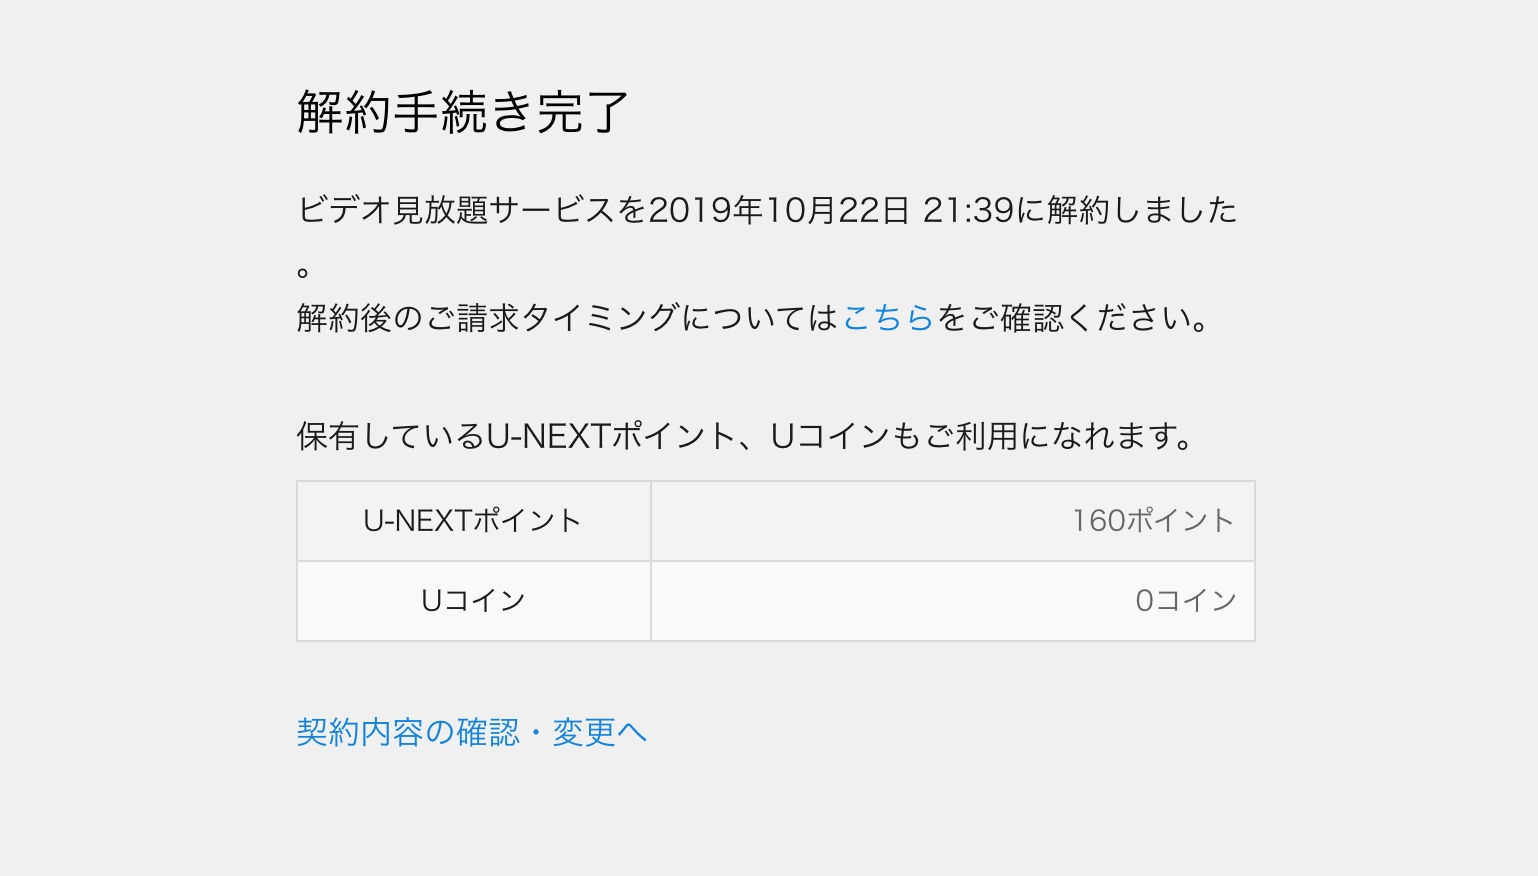Screen dimensions: 1538x876
Task: Select the U-NEXTポイント label cell in table
Action: [474, 521]
